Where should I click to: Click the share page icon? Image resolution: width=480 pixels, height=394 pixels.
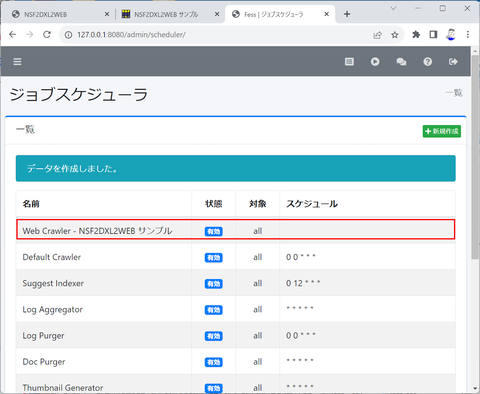(x=377, y=35)
